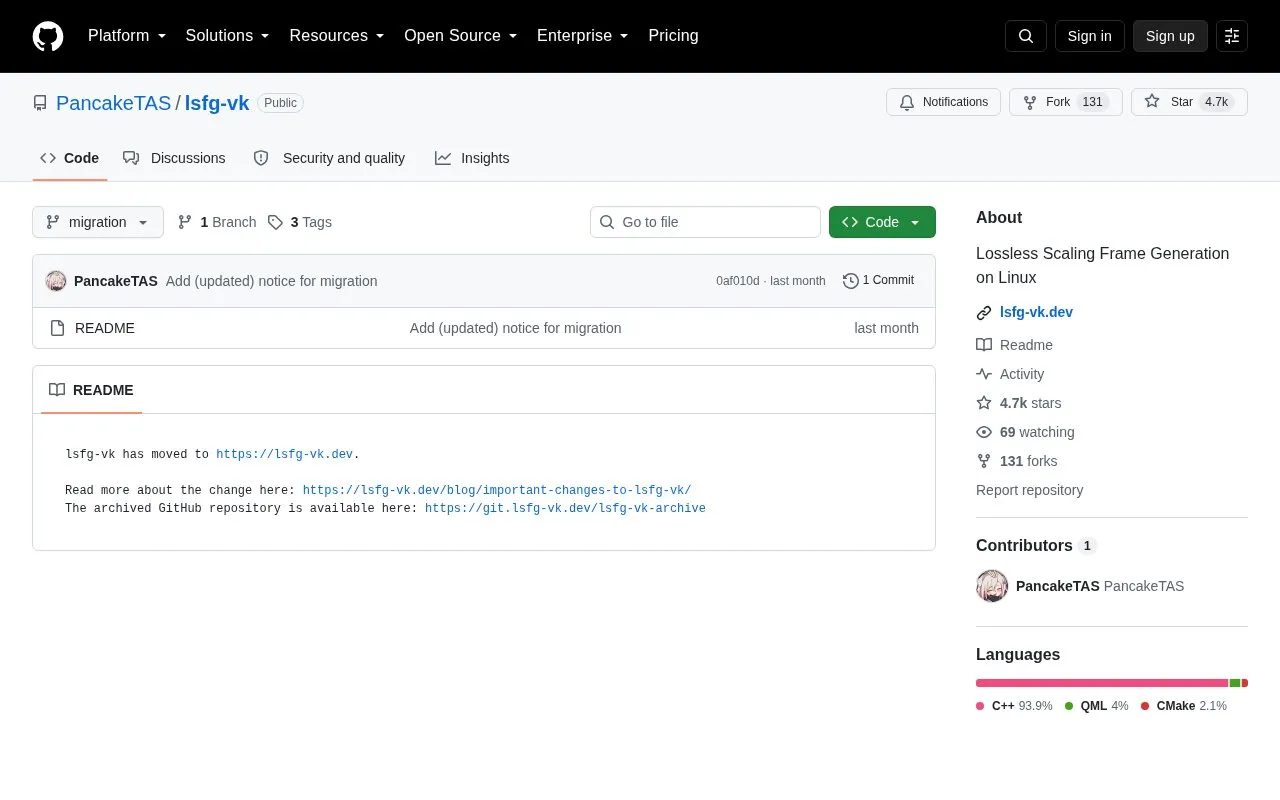
Task: Open the Security and quality tab
Action: (x=330, y=158)
